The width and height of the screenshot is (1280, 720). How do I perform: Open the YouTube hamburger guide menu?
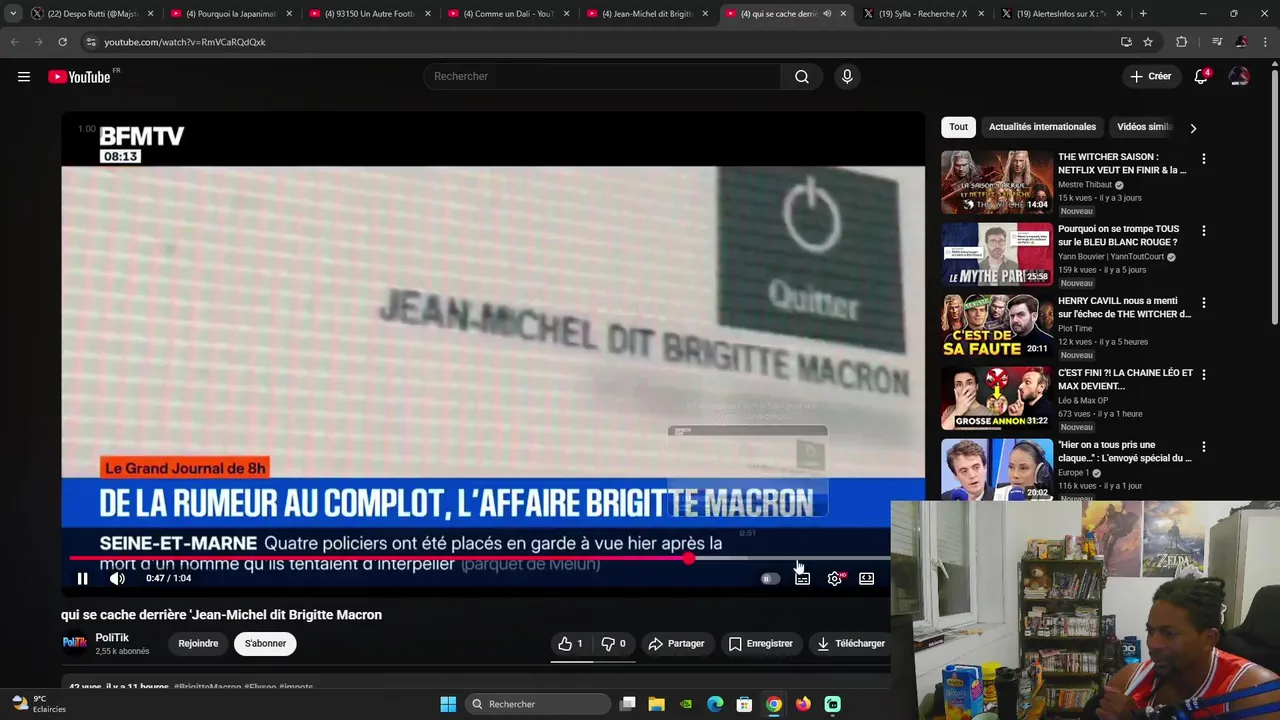click(x=24, y=76)
